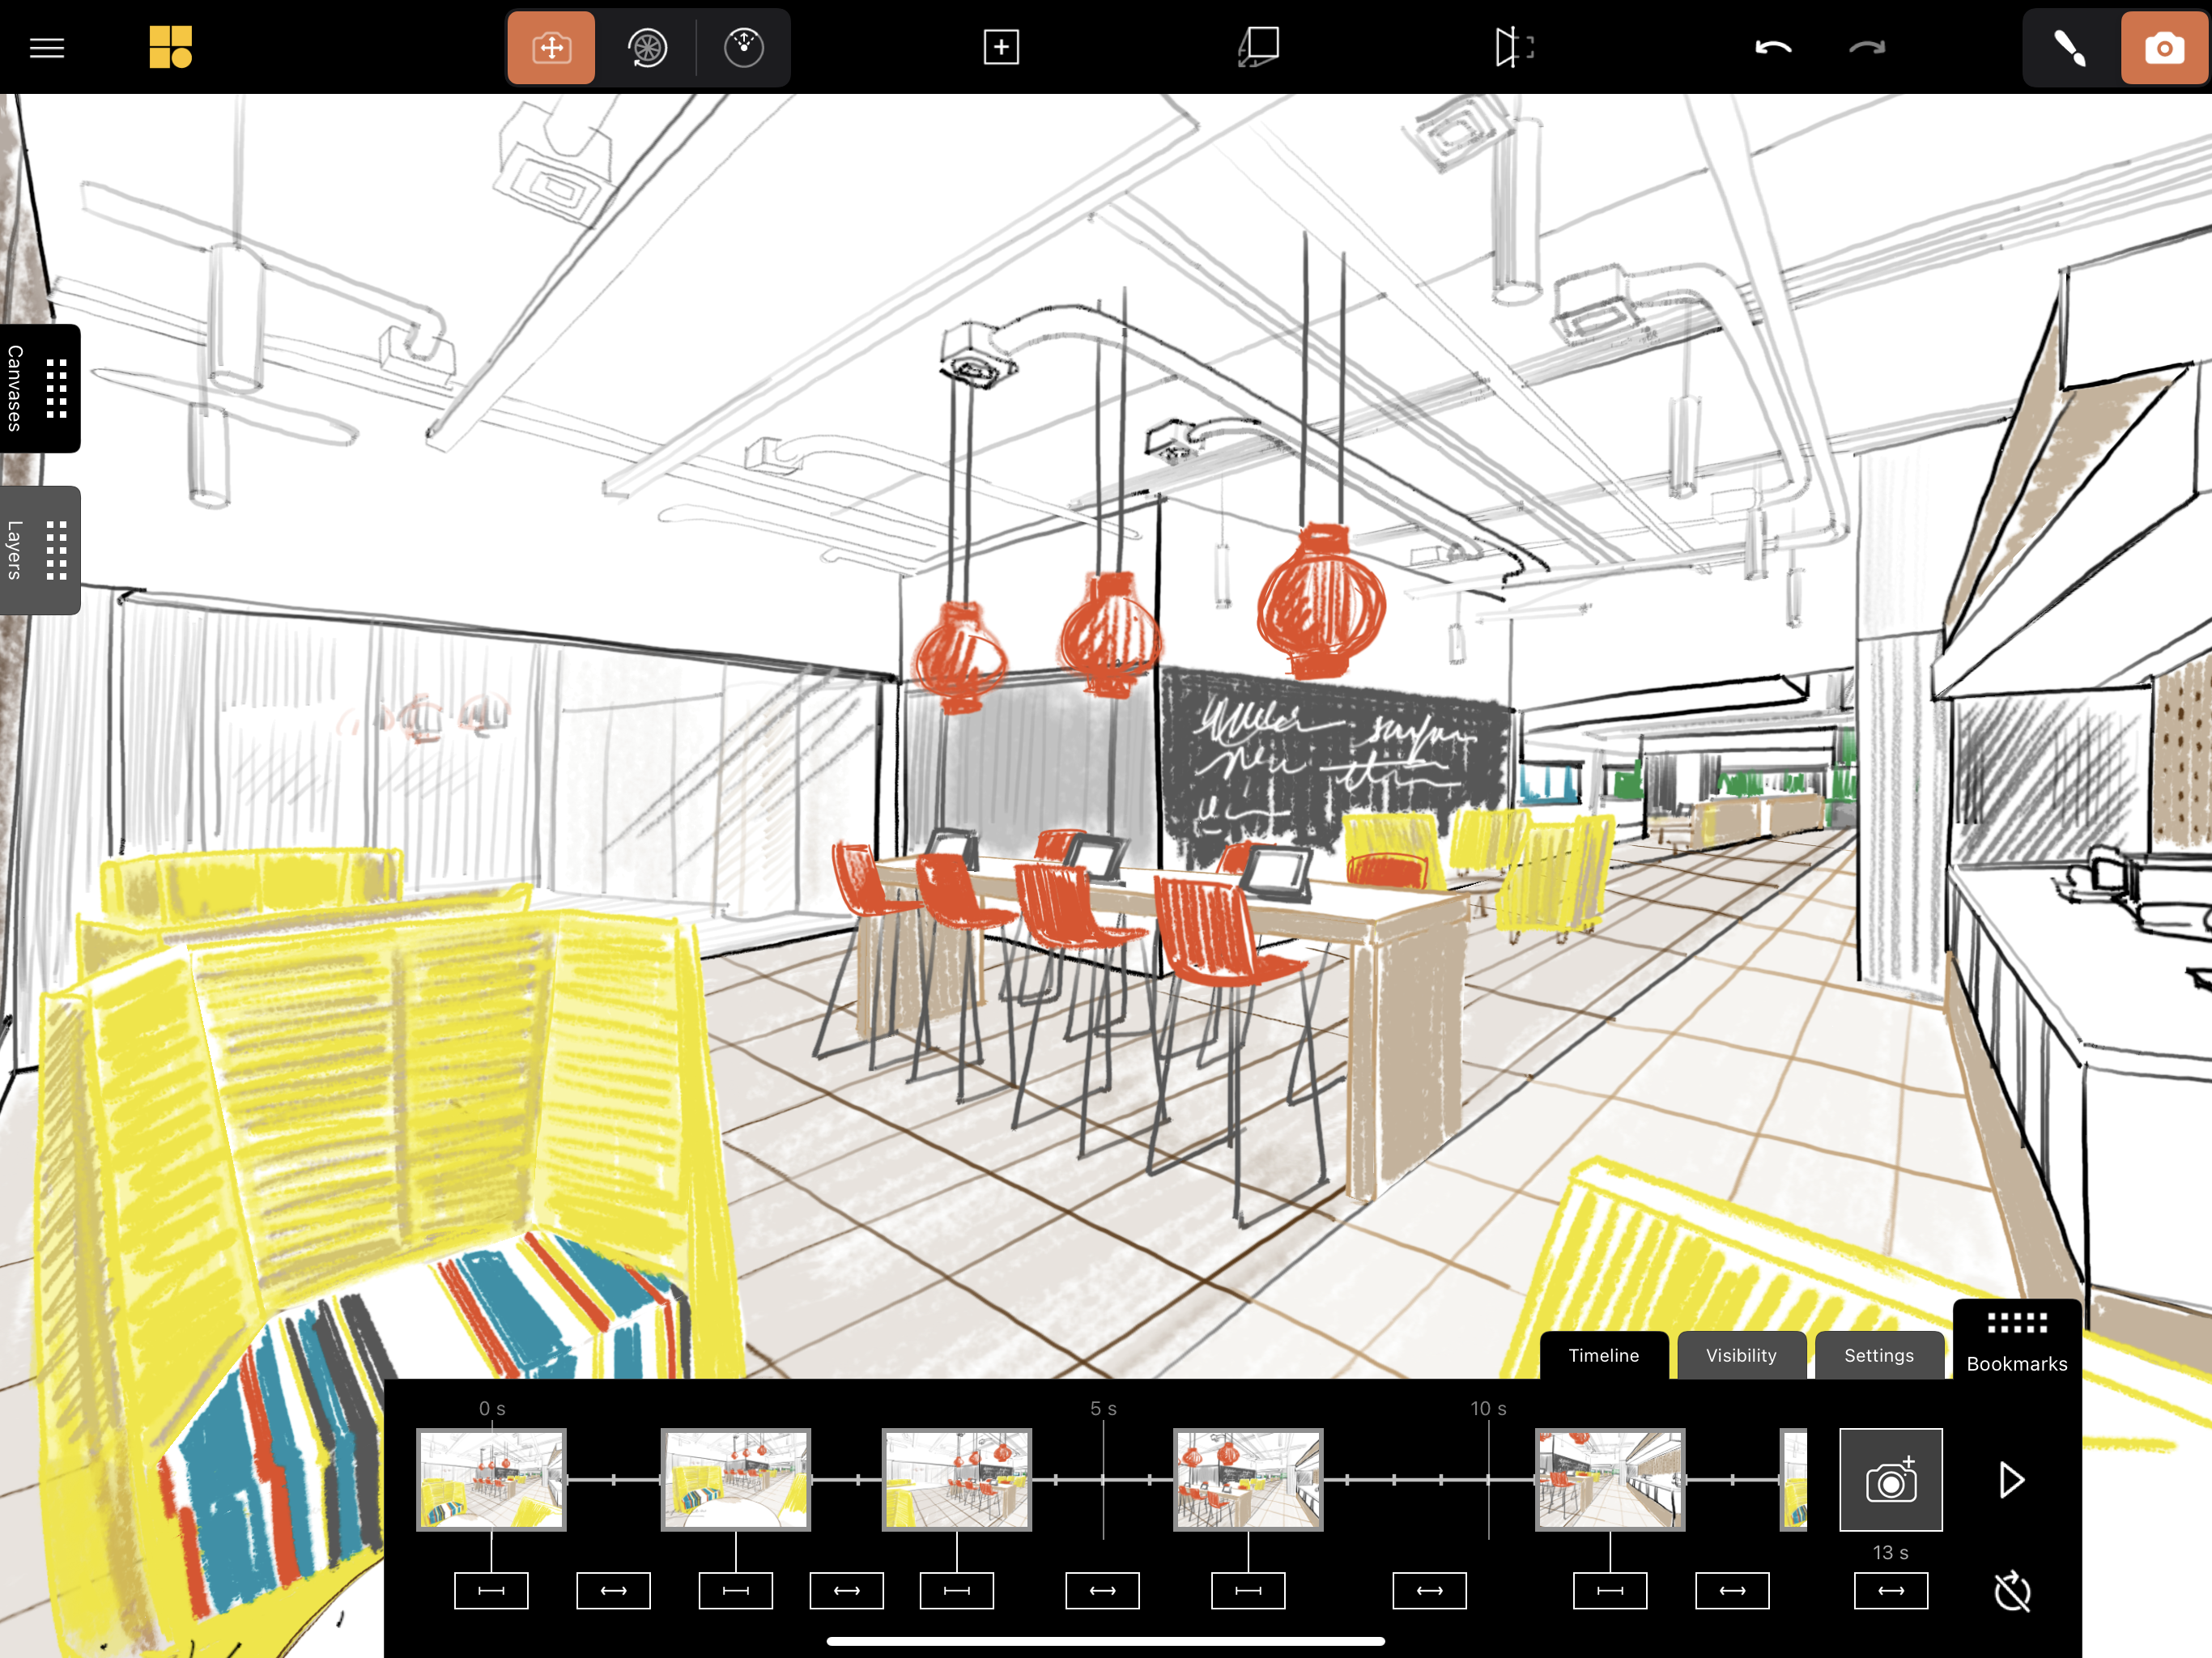Expand the Layers side panel
Viewport: 2212px width, 1658px height.
[x=40, y=550]
